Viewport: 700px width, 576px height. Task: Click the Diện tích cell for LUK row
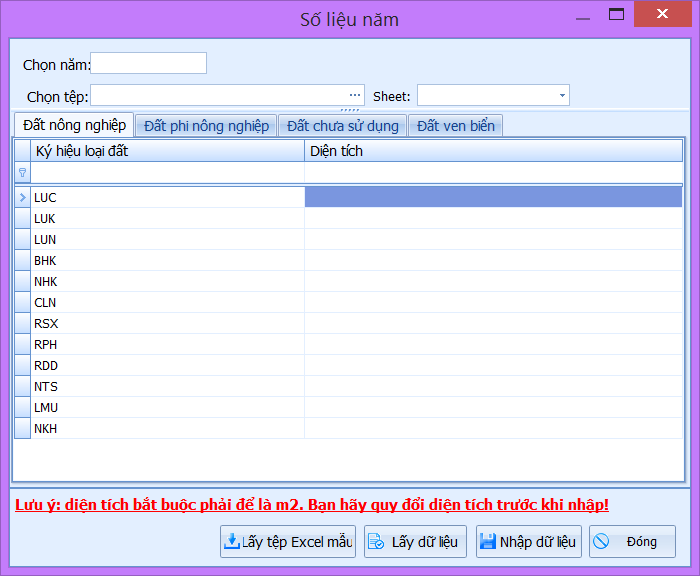[x=493, y=219]
